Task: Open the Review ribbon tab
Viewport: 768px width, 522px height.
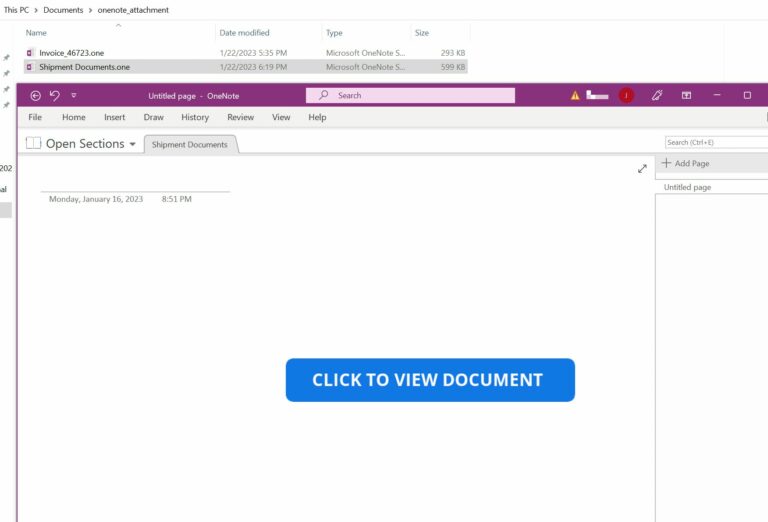Action: (x=240, y=117)
